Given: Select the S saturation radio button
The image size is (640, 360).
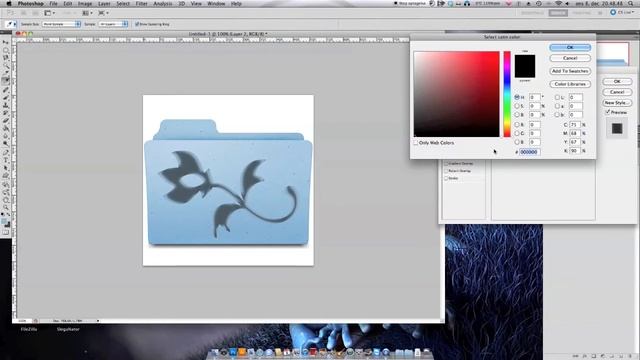Looking at the screenshot, I should click(x=517, y=106).
